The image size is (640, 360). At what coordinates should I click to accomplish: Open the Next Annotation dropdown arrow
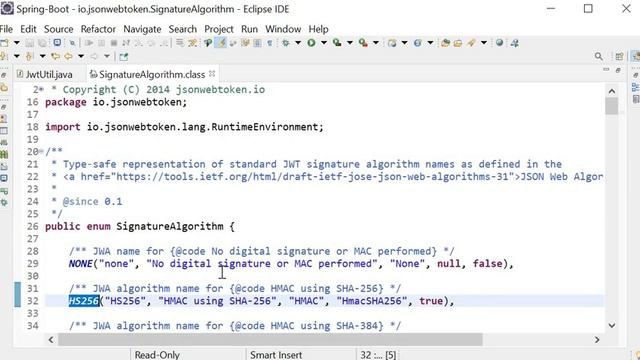click(x=16, y=56)
